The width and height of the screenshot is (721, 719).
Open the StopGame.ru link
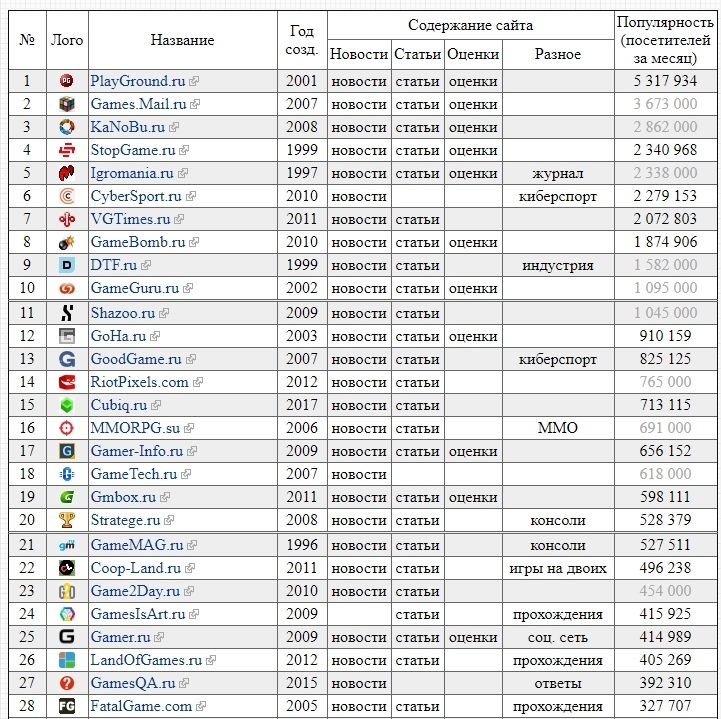tap(133, 150)
